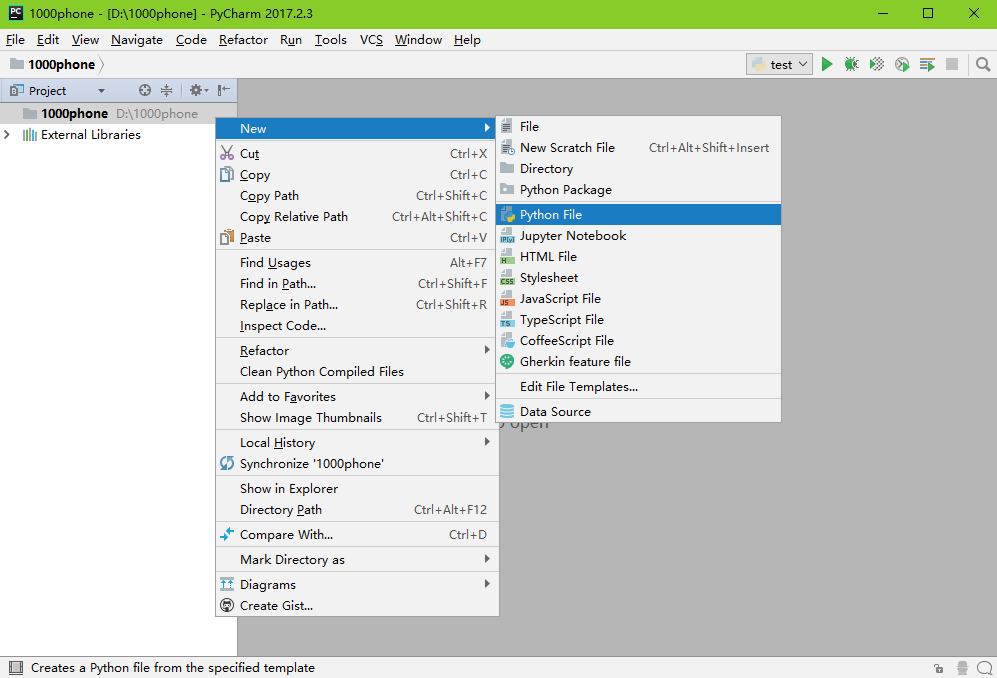Select Data Source in New submenu

(638, 412)
